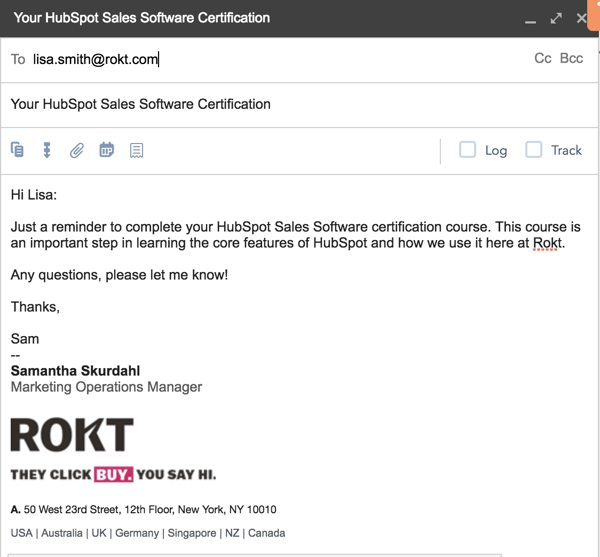
Task: Enable the Log checkbox
Action: coord(467,150)
